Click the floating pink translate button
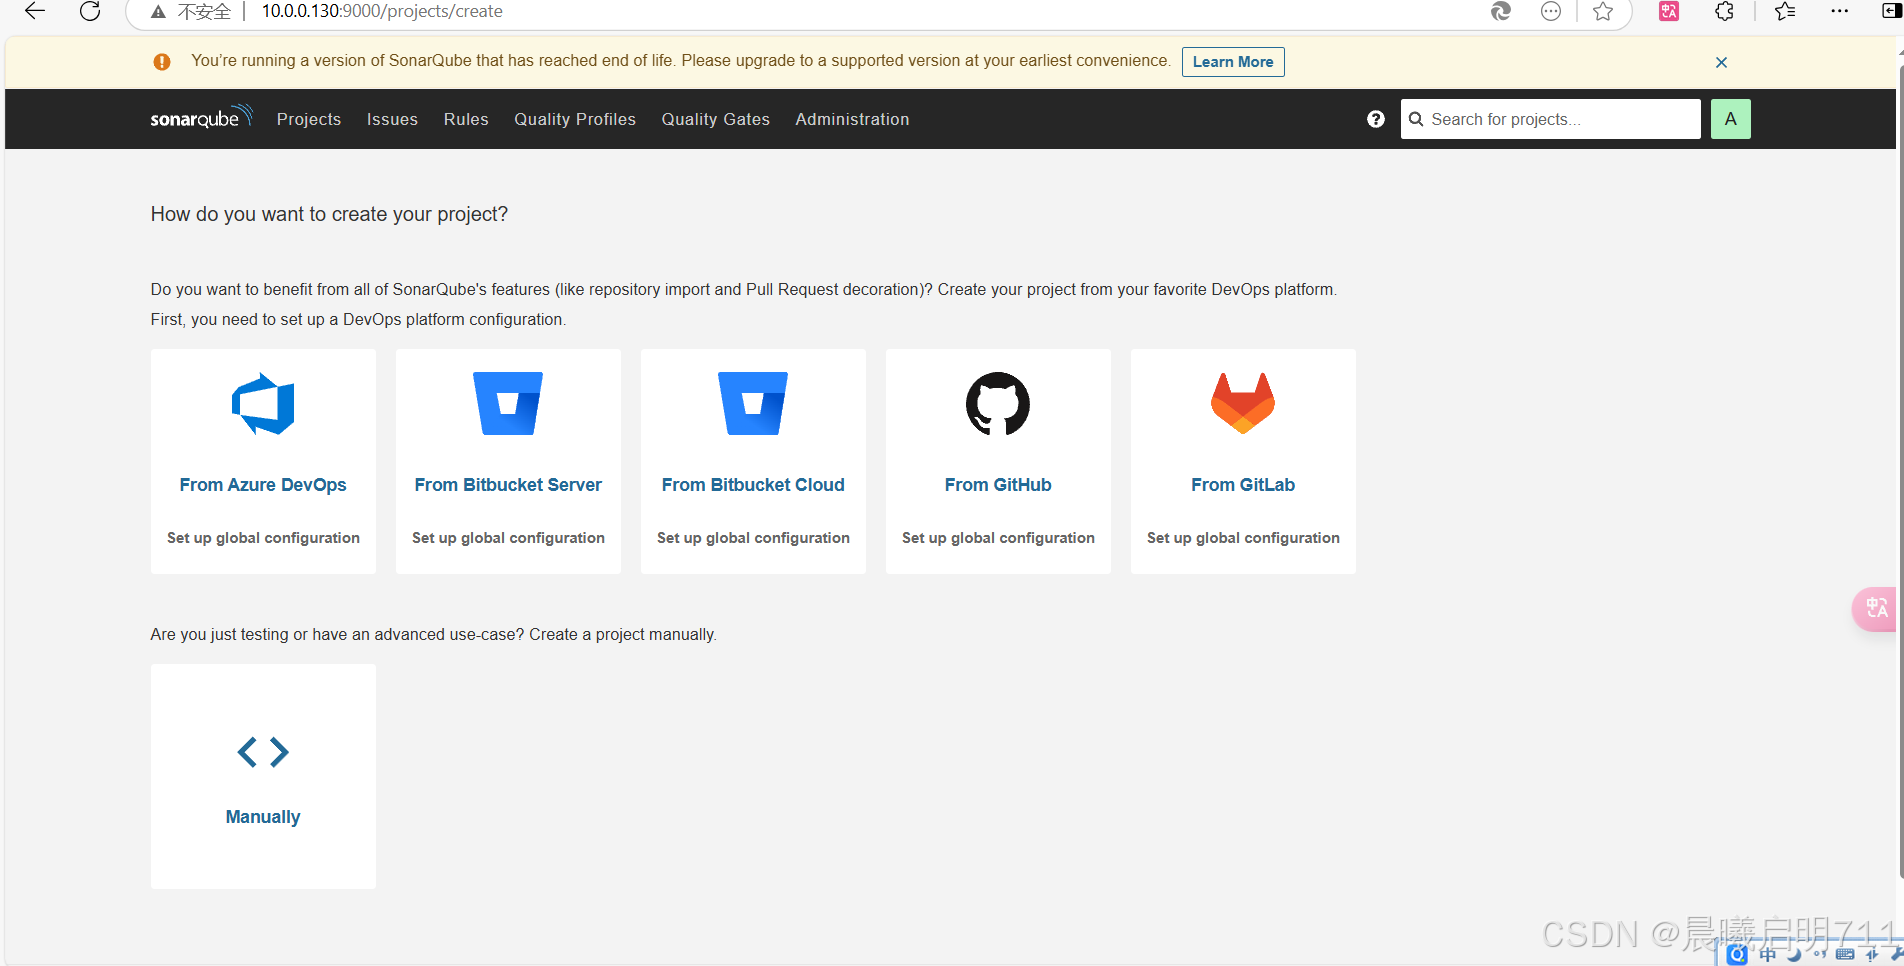Screen dimensions: 1904x966 pos(1875,608)
